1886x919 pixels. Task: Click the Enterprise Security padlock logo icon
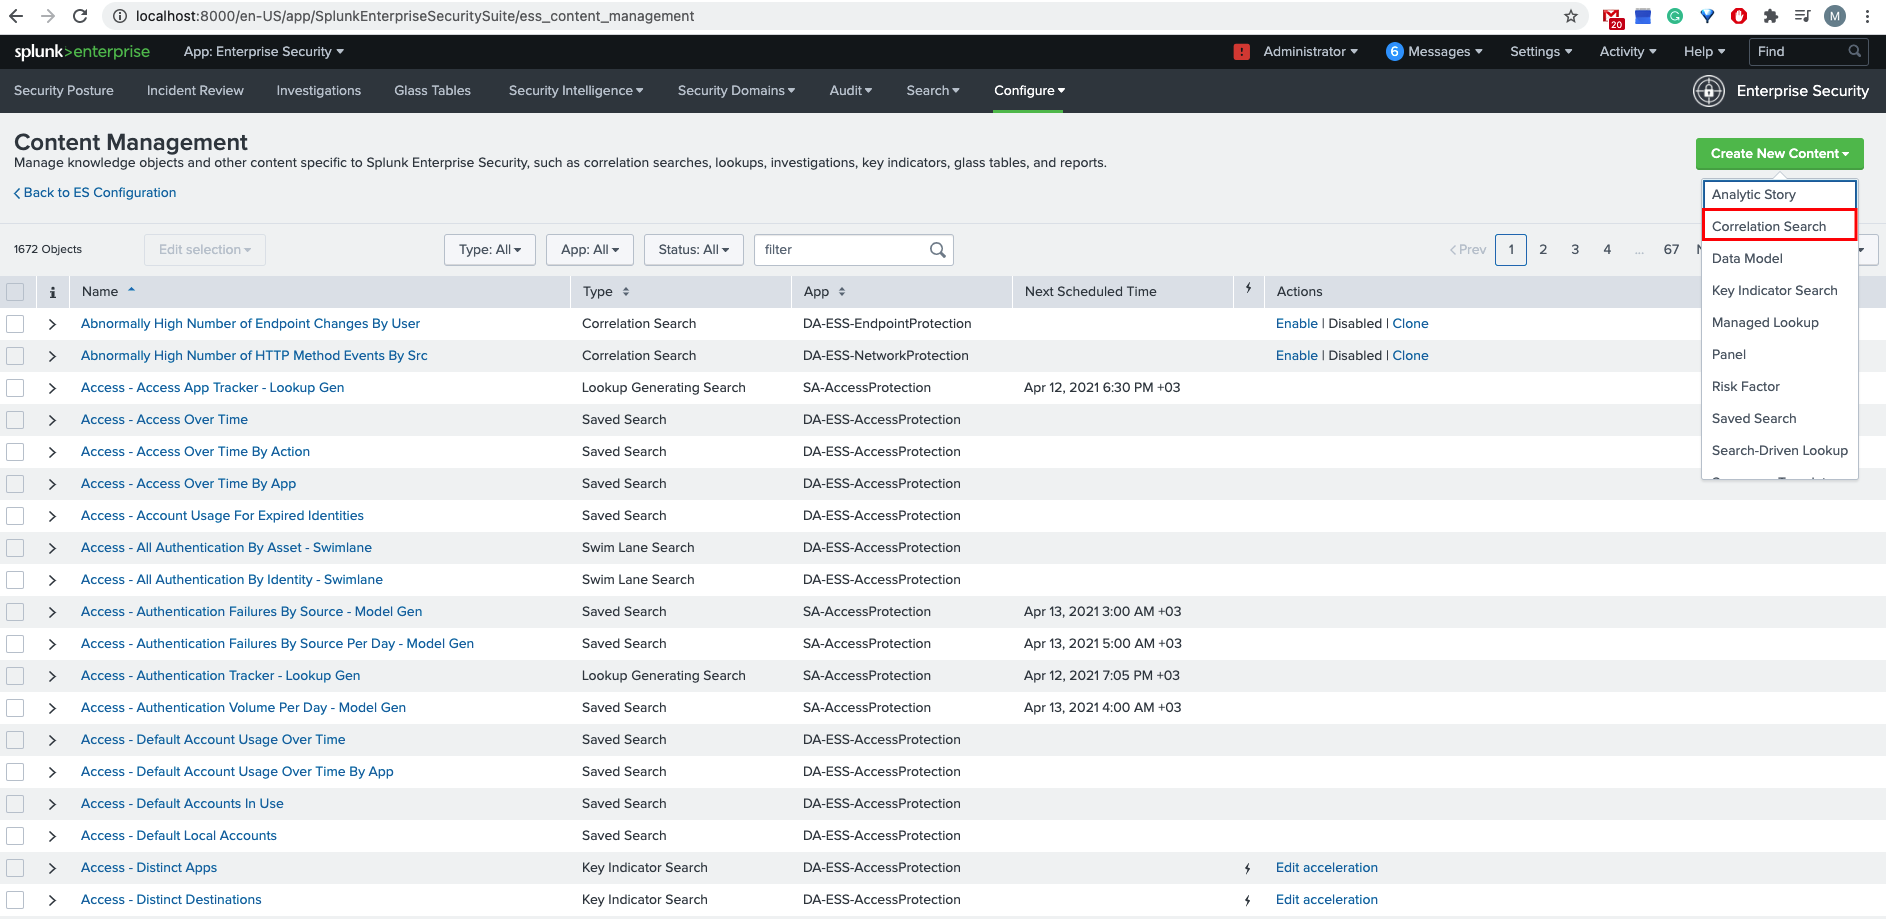pyautogui.click(x=1709, y=91)
